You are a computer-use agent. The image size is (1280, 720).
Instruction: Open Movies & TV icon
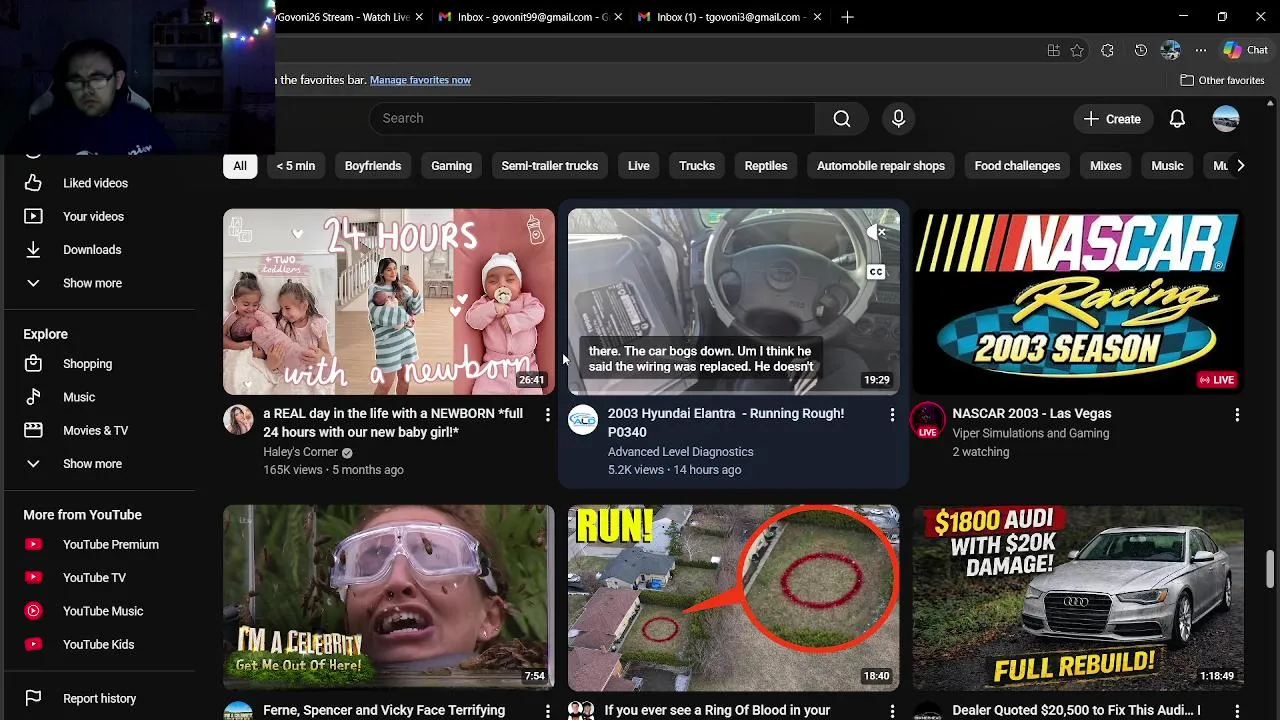click(33, 430)
